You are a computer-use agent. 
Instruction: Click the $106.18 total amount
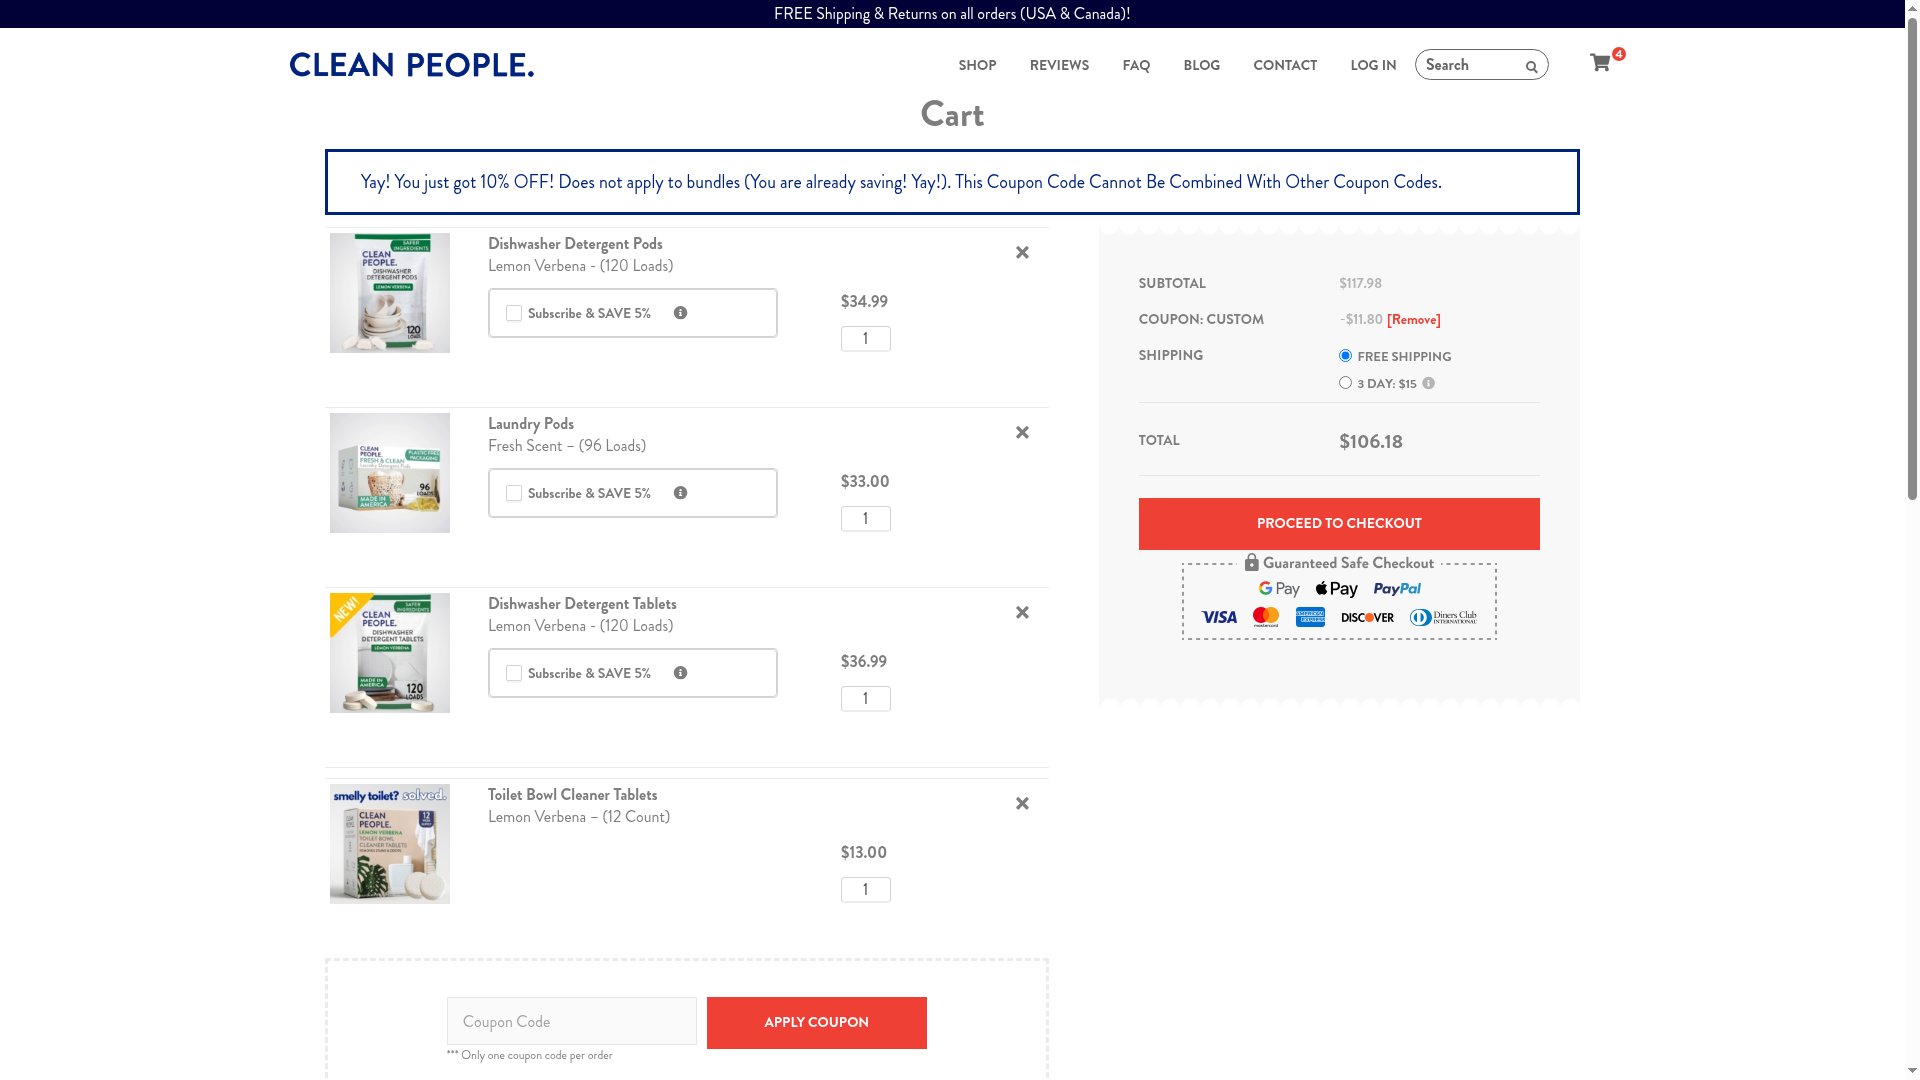click(x=1371, y=442)
